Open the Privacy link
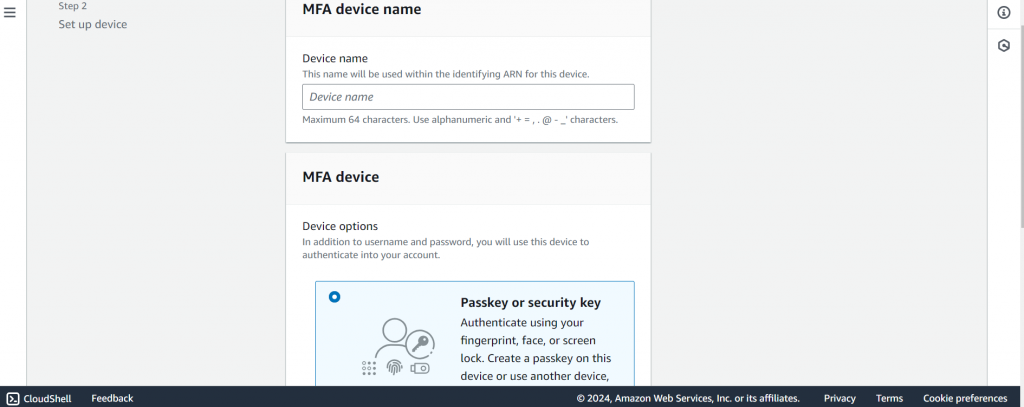The image size is (1024, 407). [839, 398]
